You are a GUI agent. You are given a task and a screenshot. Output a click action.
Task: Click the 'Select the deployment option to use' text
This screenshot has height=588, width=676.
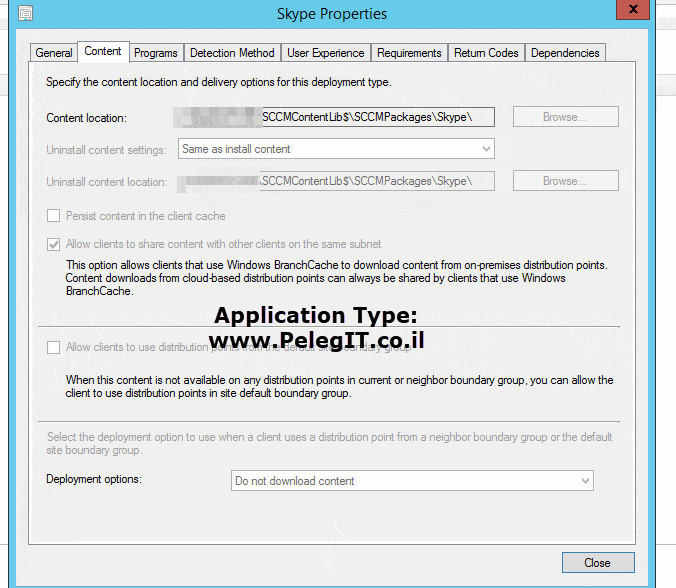(x=329, y=444)
